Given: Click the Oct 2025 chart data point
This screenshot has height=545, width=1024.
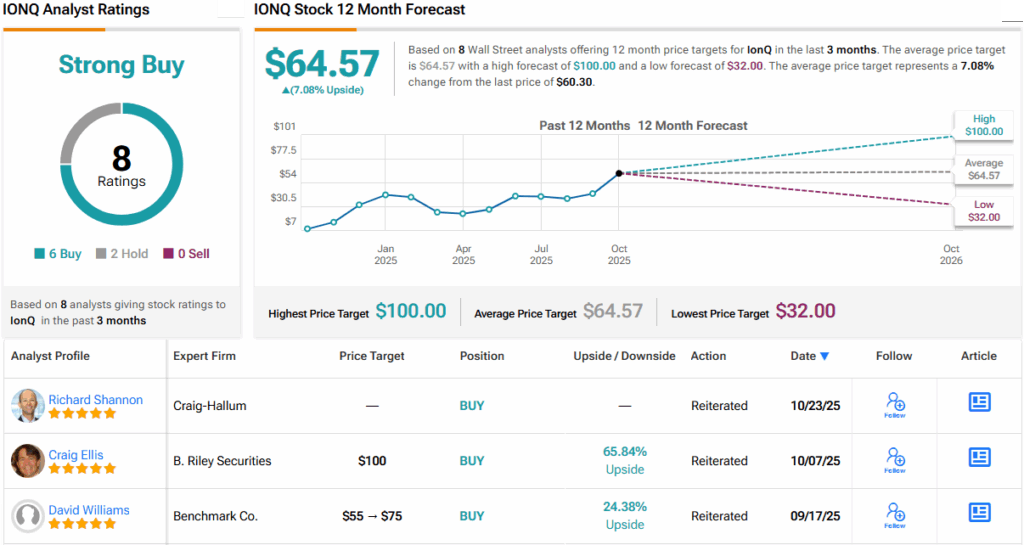Looking at the screenshot, I should point(619,173).
